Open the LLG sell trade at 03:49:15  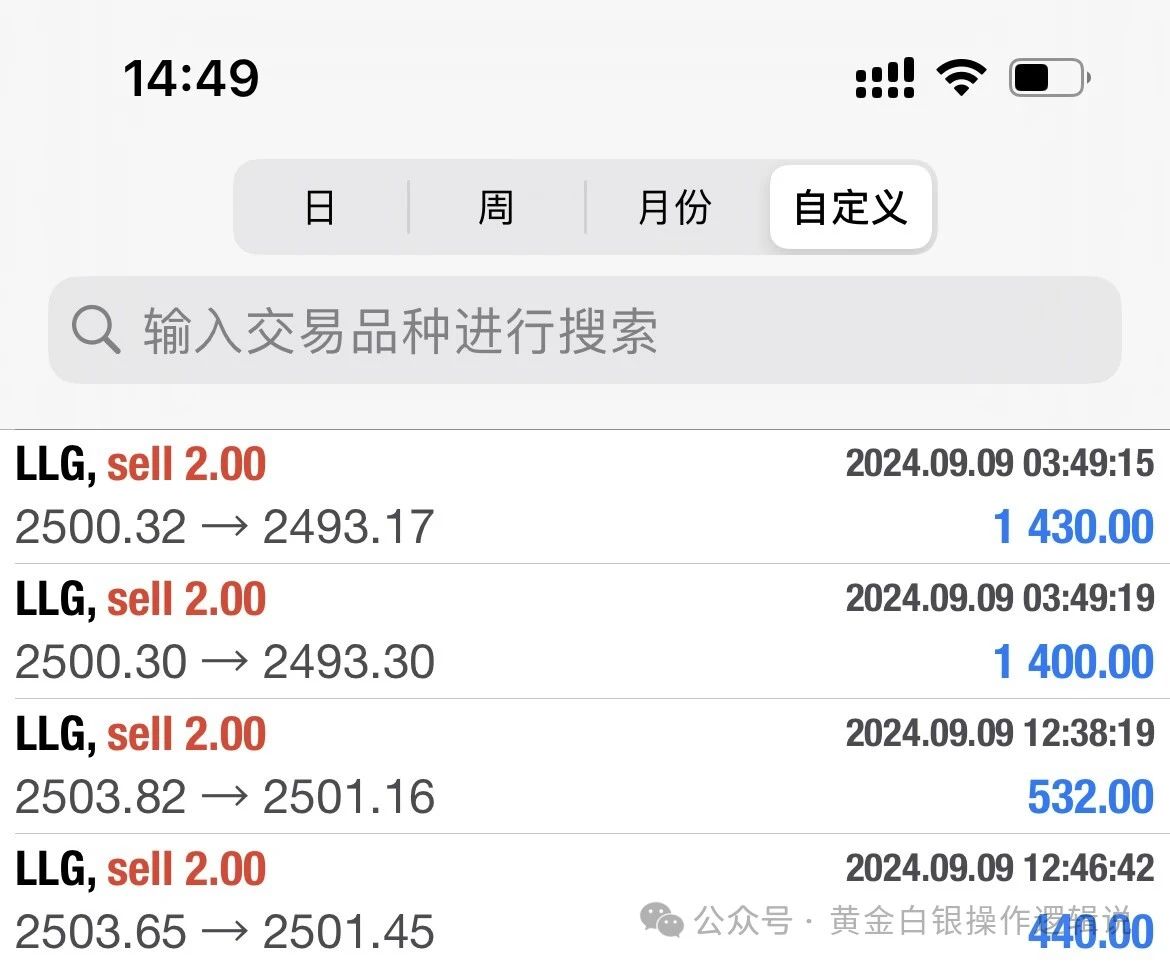[x=585, y=496]
